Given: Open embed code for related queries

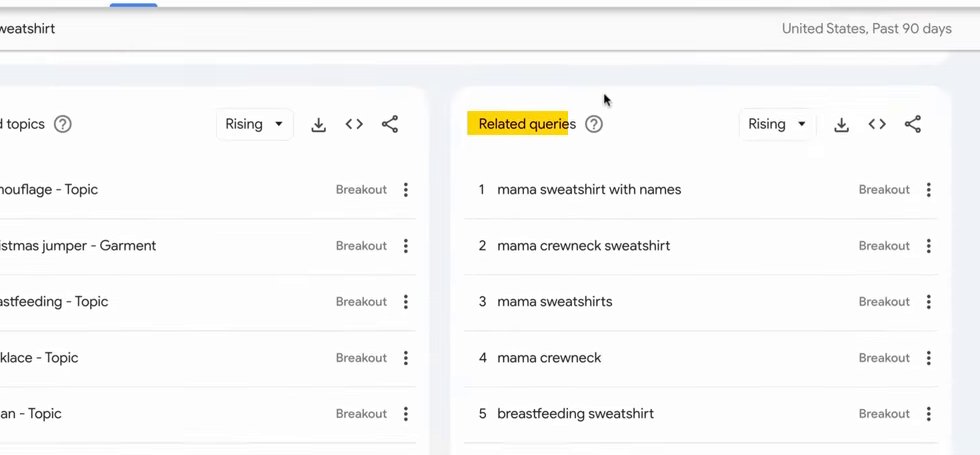Looking at the screenshot, I should 877,124.
